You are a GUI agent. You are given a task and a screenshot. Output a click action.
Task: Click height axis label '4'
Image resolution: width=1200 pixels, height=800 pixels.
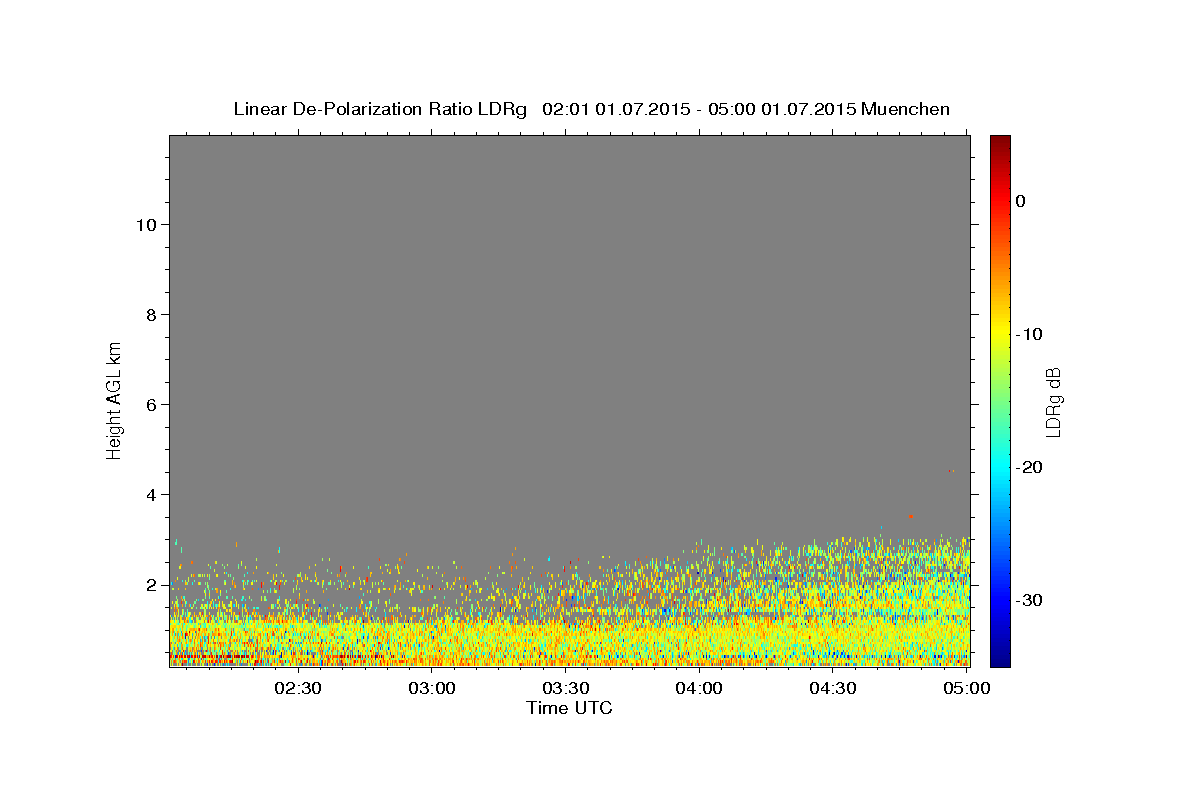tap(152, 495)
